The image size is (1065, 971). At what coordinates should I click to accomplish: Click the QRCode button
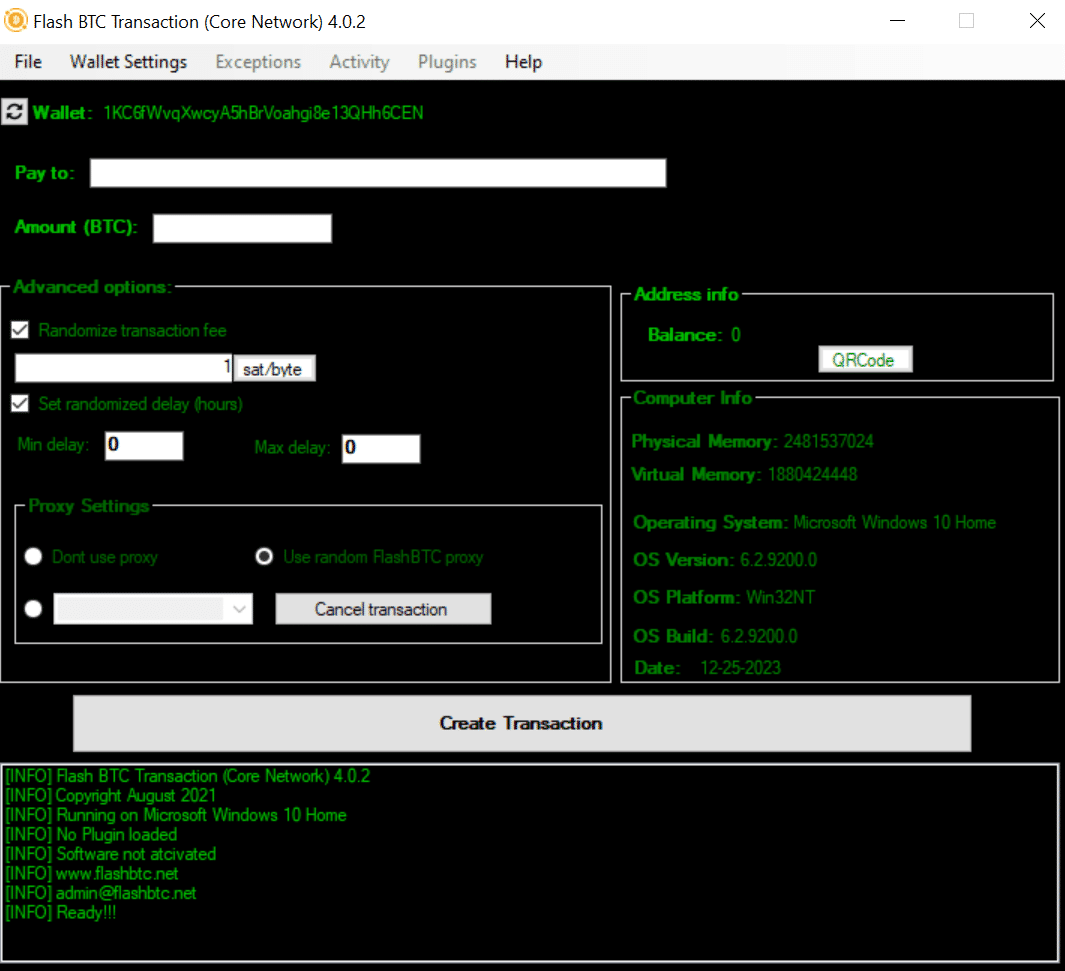(x=865, y=359)
